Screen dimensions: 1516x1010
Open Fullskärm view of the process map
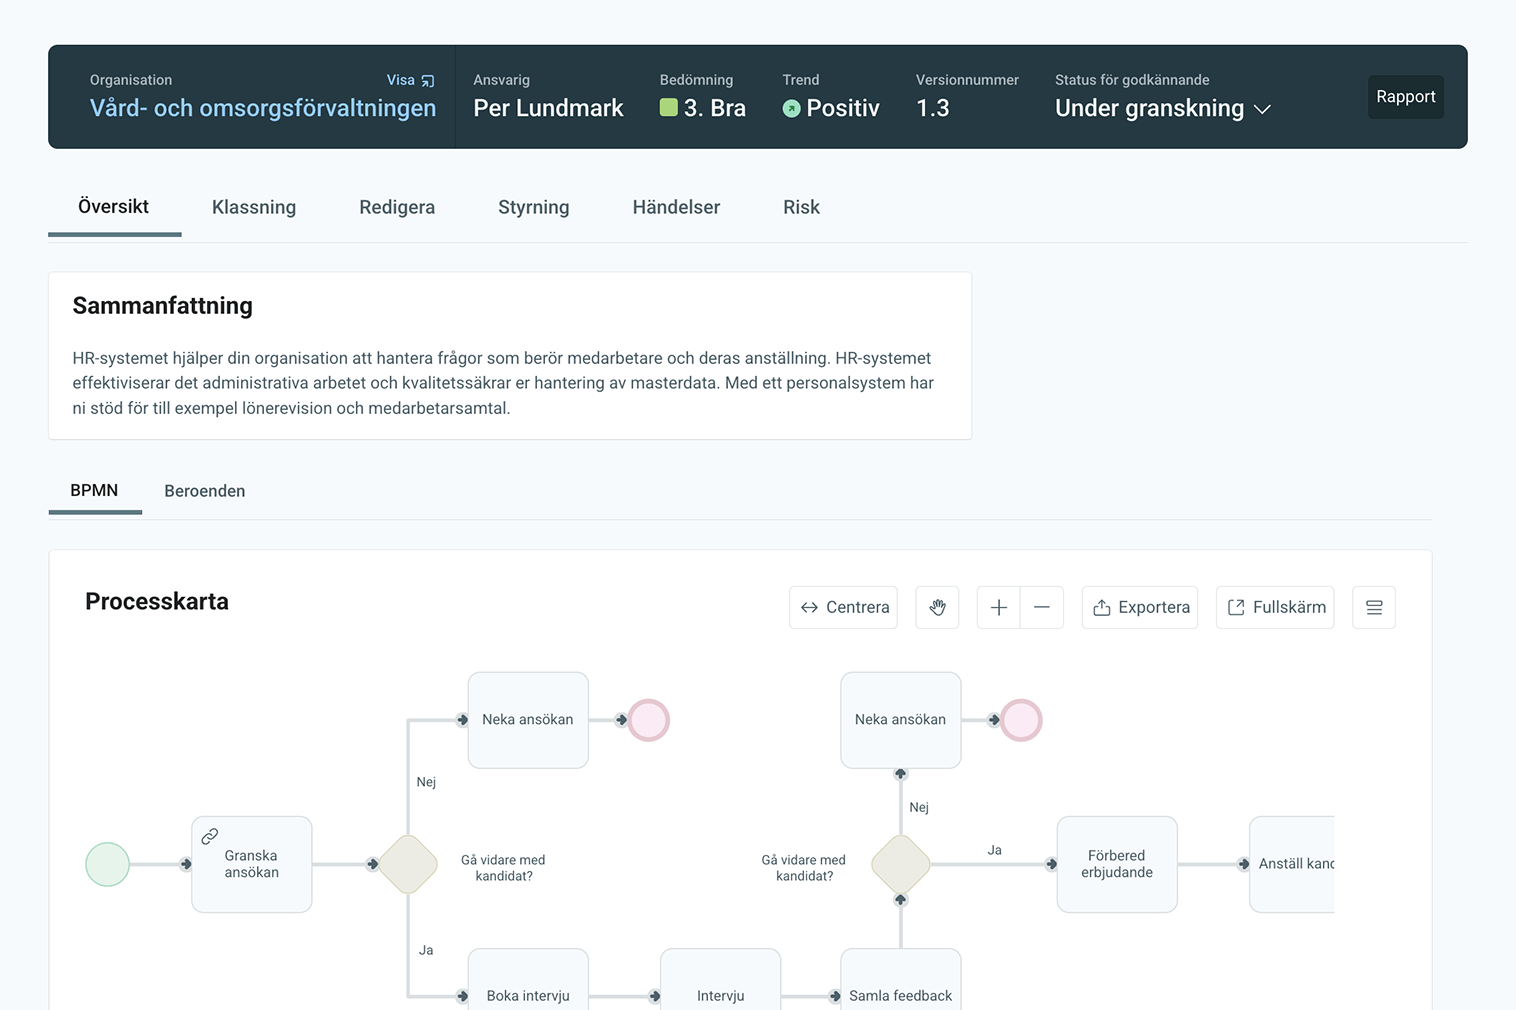click(x=1275, y=607)
